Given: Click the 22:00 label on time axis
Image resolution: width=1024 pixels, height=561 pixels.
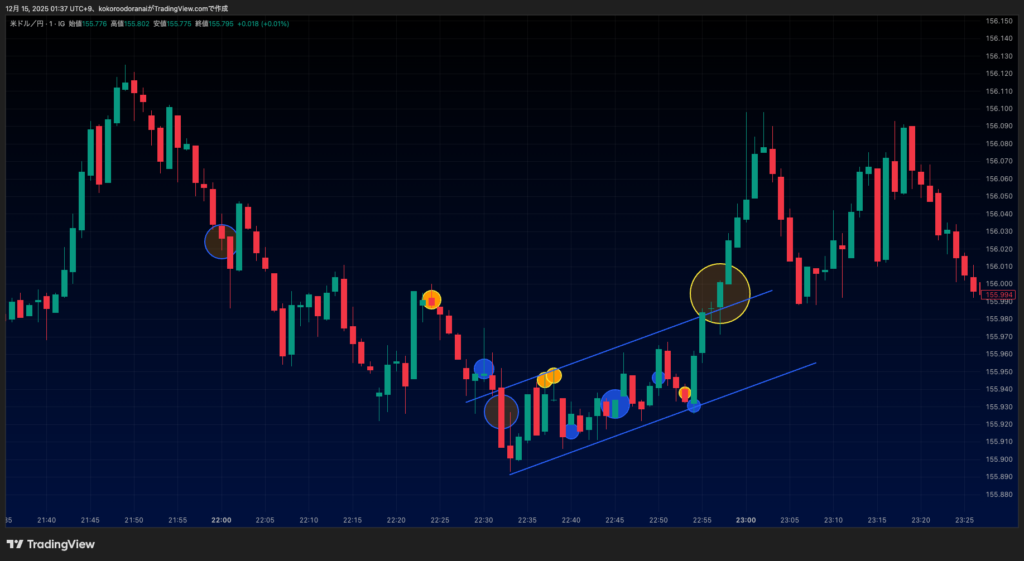Looking at the screenshot, I should tap(222, 520).
